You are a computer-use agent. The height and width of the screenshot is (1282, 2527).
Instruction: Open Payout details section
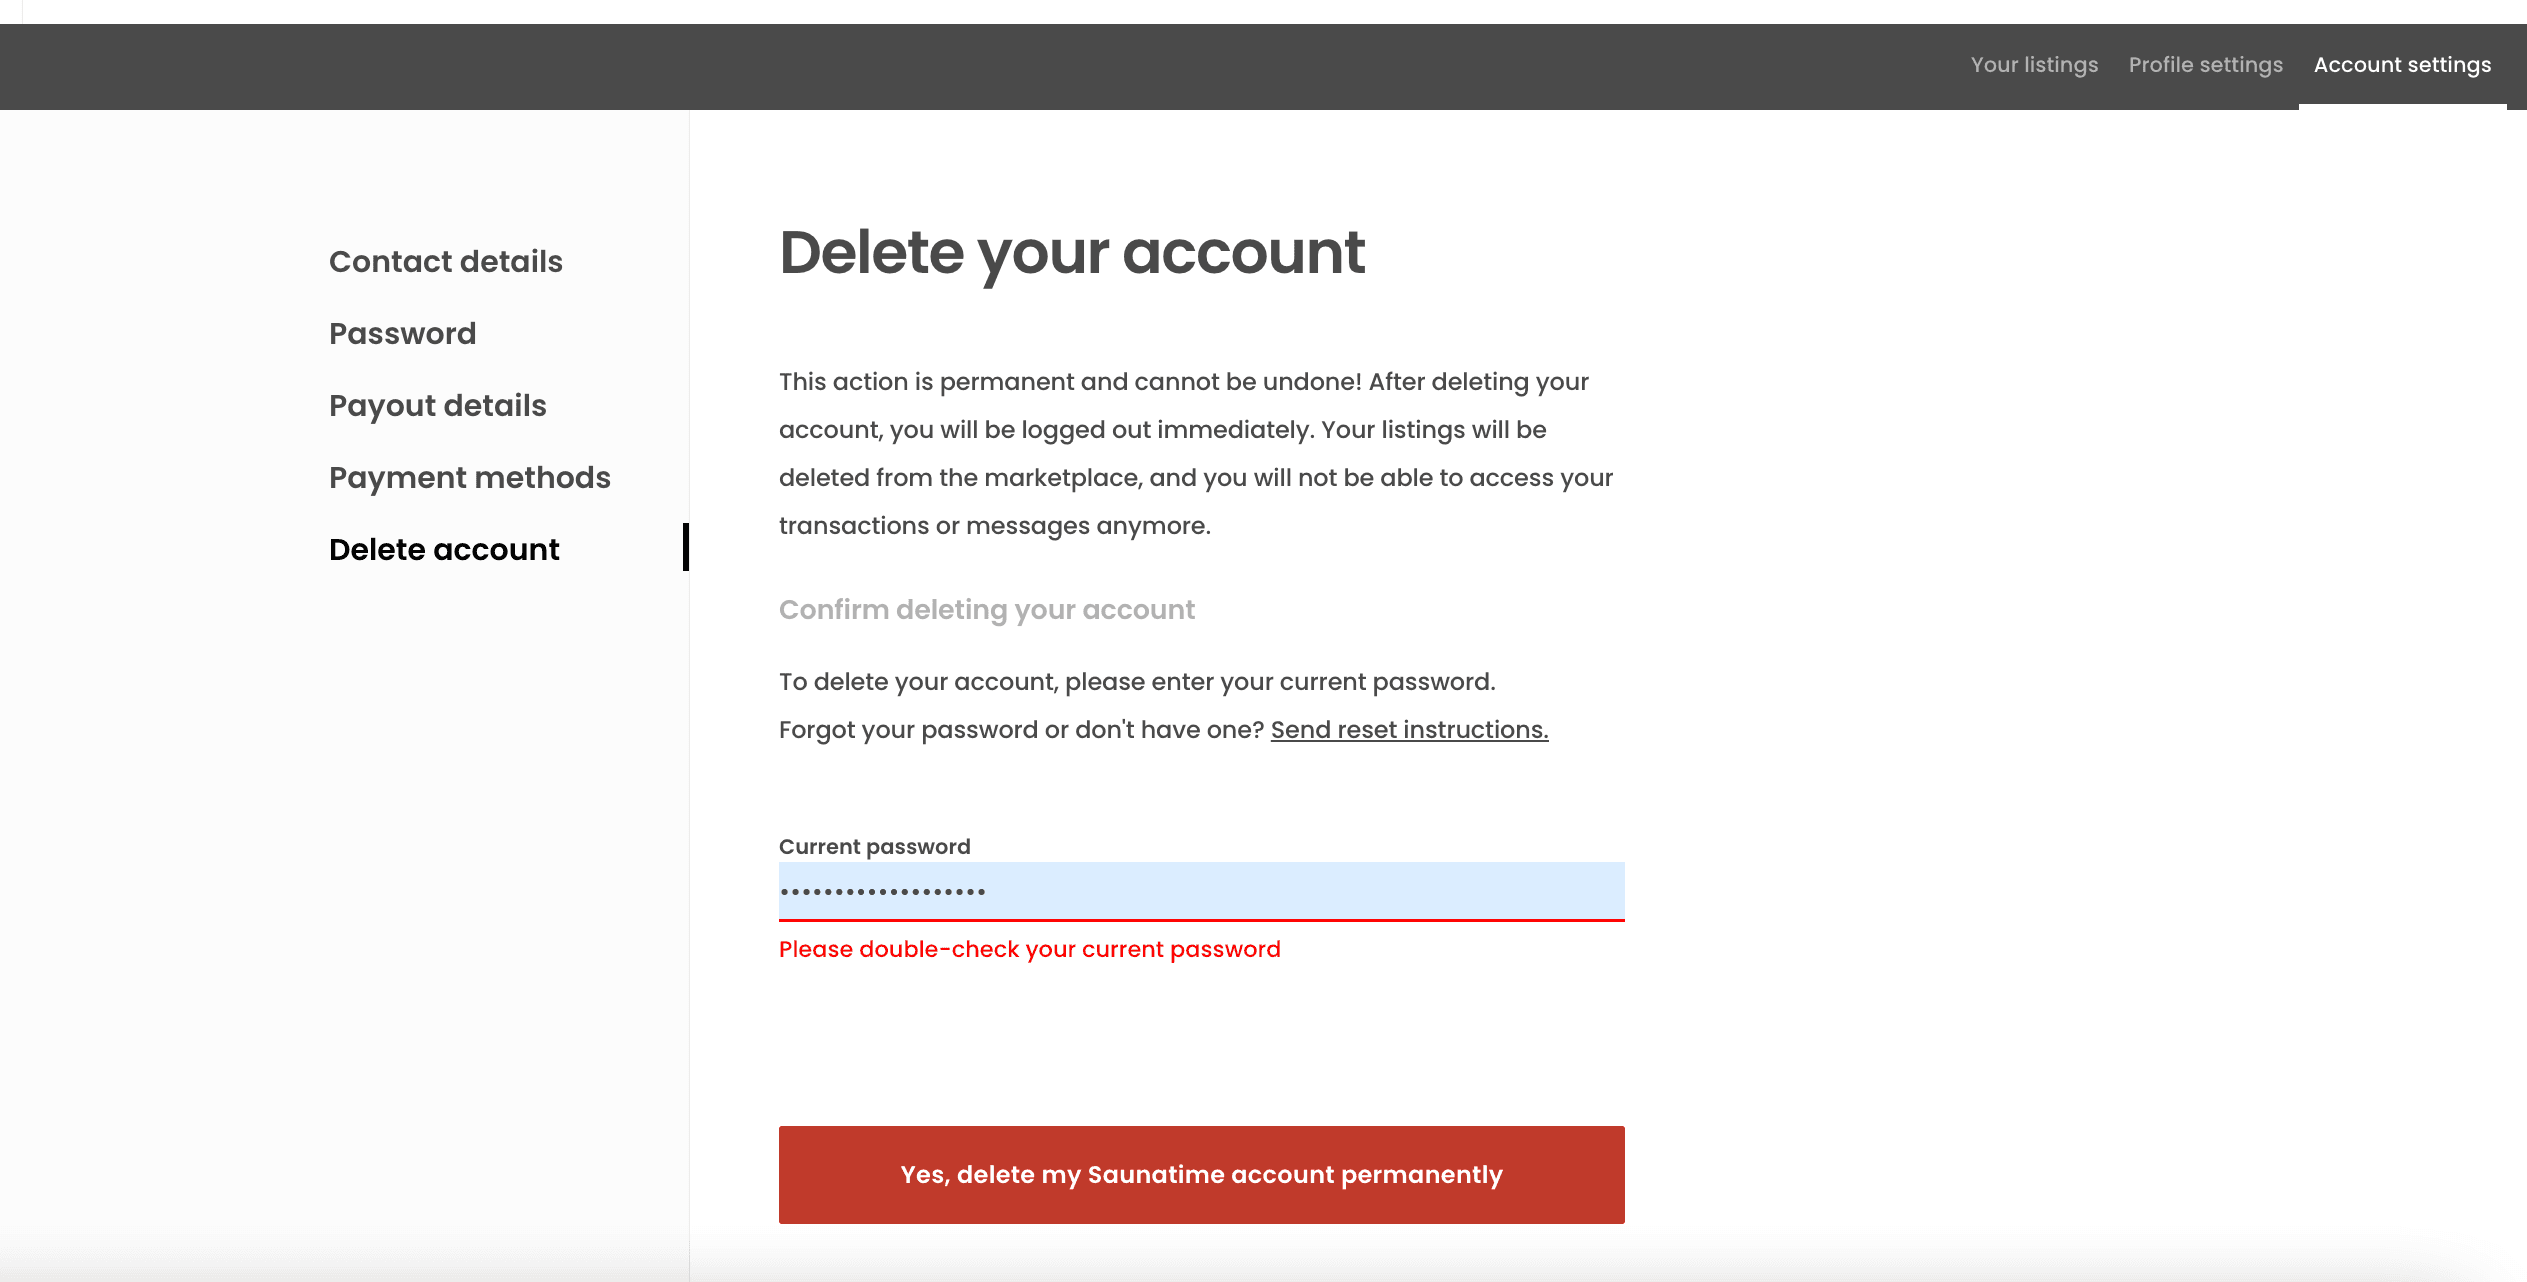[438, 405]
